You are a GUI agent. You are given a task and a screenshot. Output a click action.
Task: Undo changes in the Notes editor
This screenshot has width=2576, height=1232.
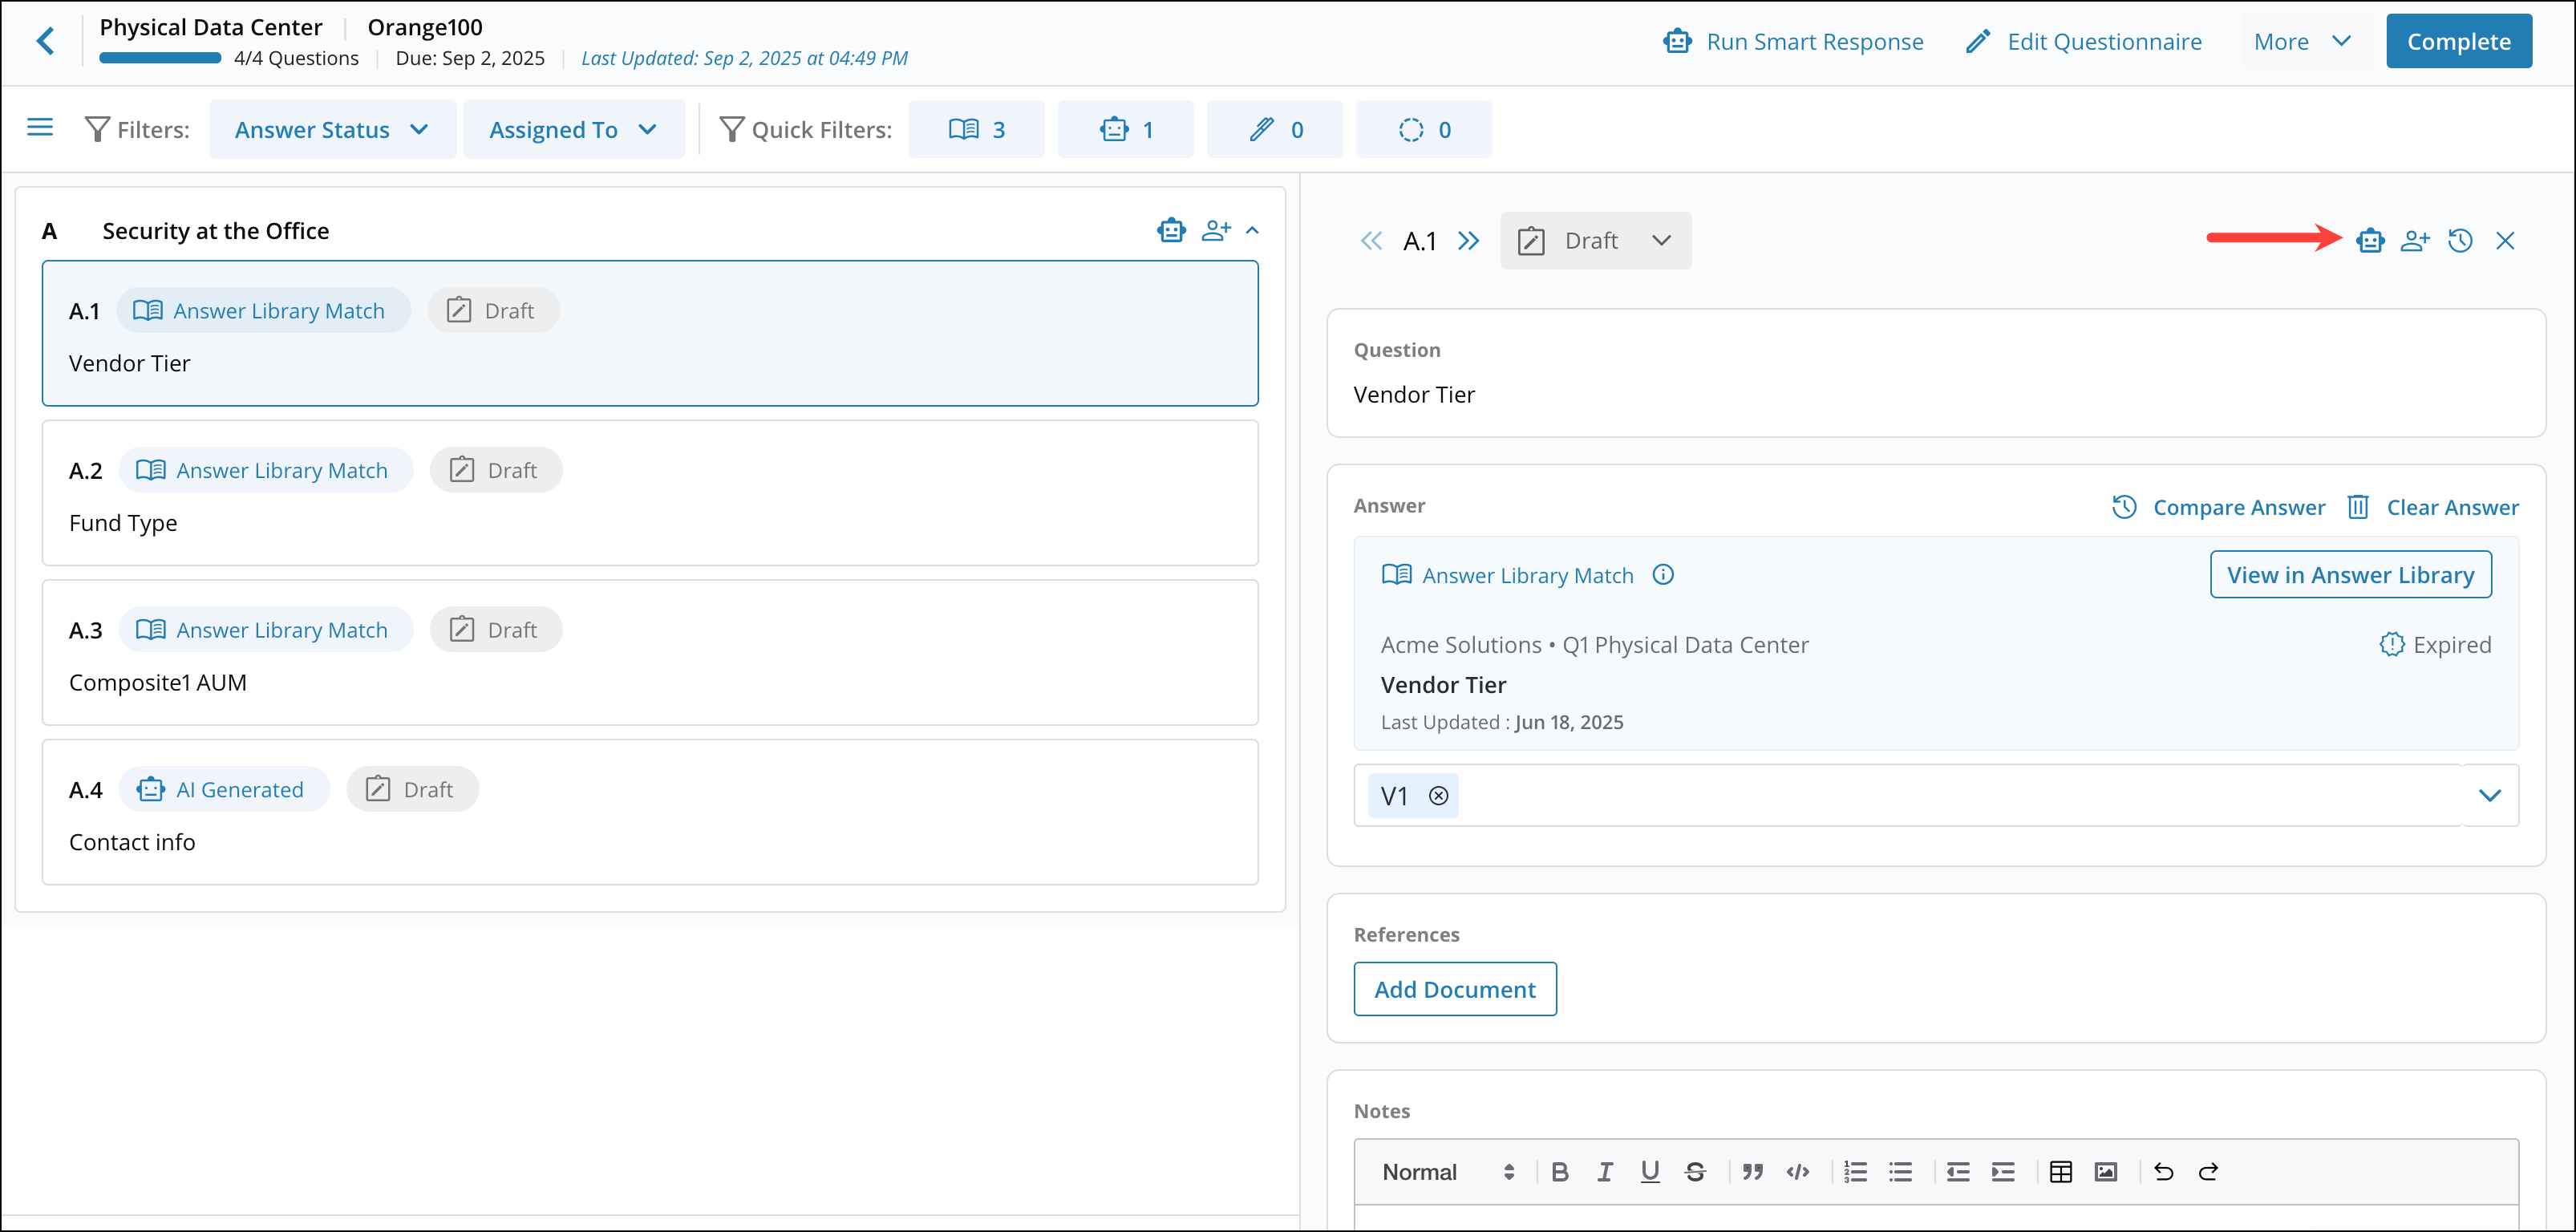point(2163,1171)
